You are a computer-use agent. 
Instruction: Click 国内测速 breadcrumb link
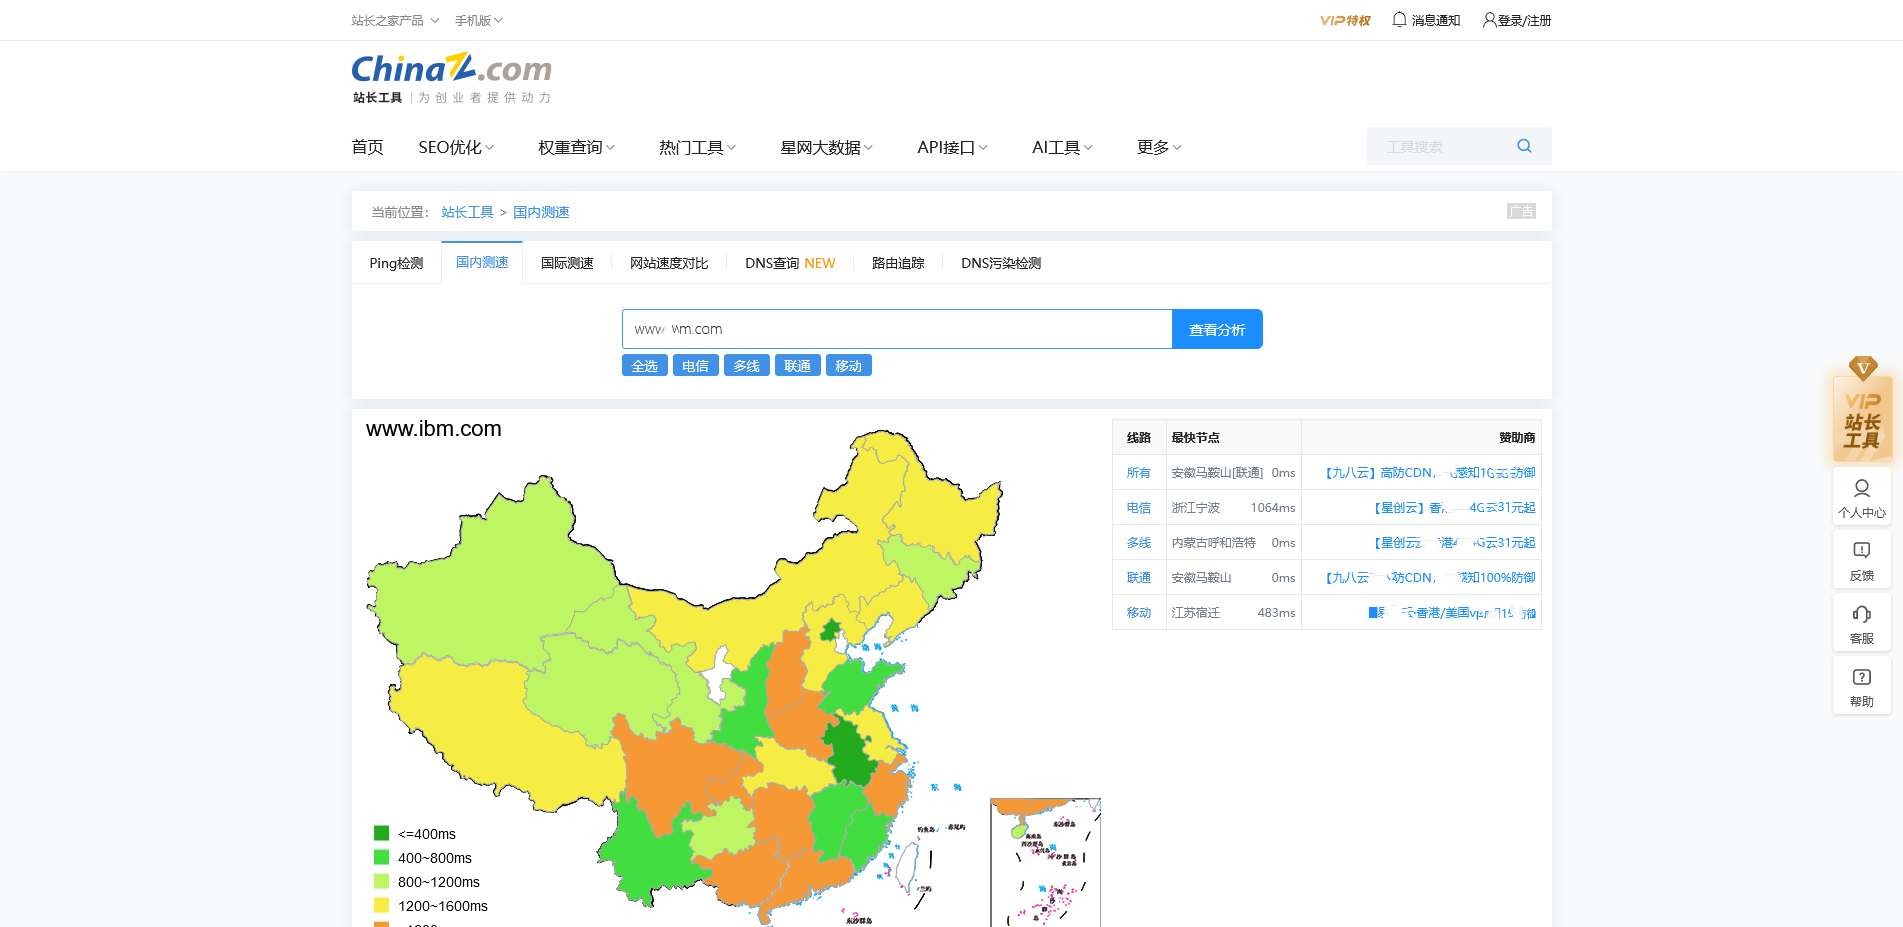[541, 212]
